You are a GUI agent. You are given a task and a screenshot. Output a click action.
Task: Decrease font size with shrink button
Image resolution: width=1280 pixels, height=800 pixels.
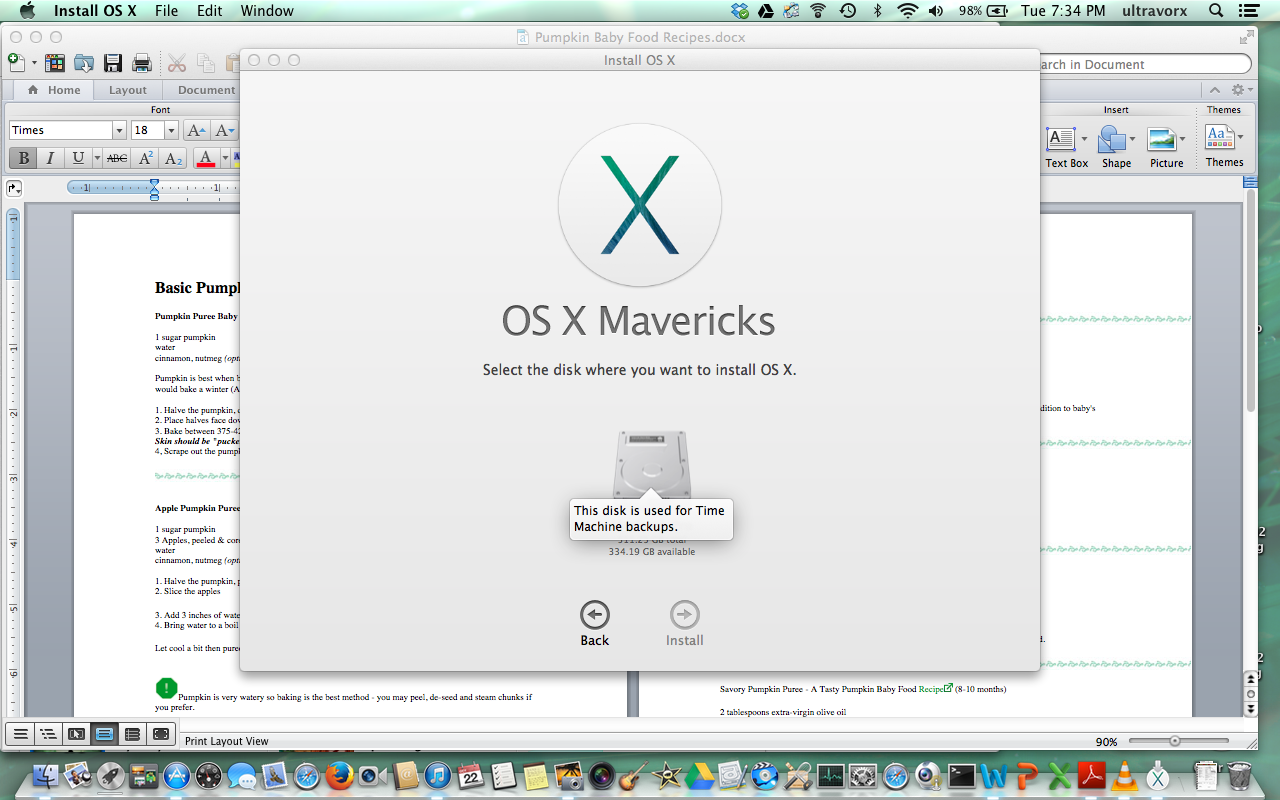[225, 130]
